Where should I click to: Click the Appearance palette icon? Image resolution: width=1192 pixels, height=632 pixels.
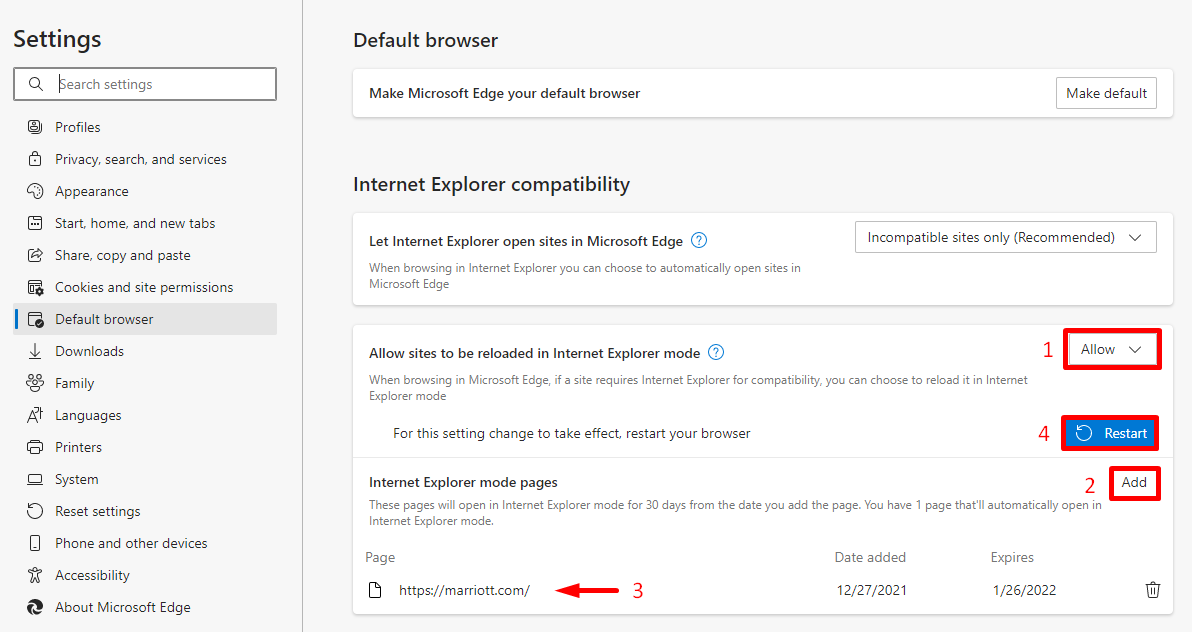point(35,191)
